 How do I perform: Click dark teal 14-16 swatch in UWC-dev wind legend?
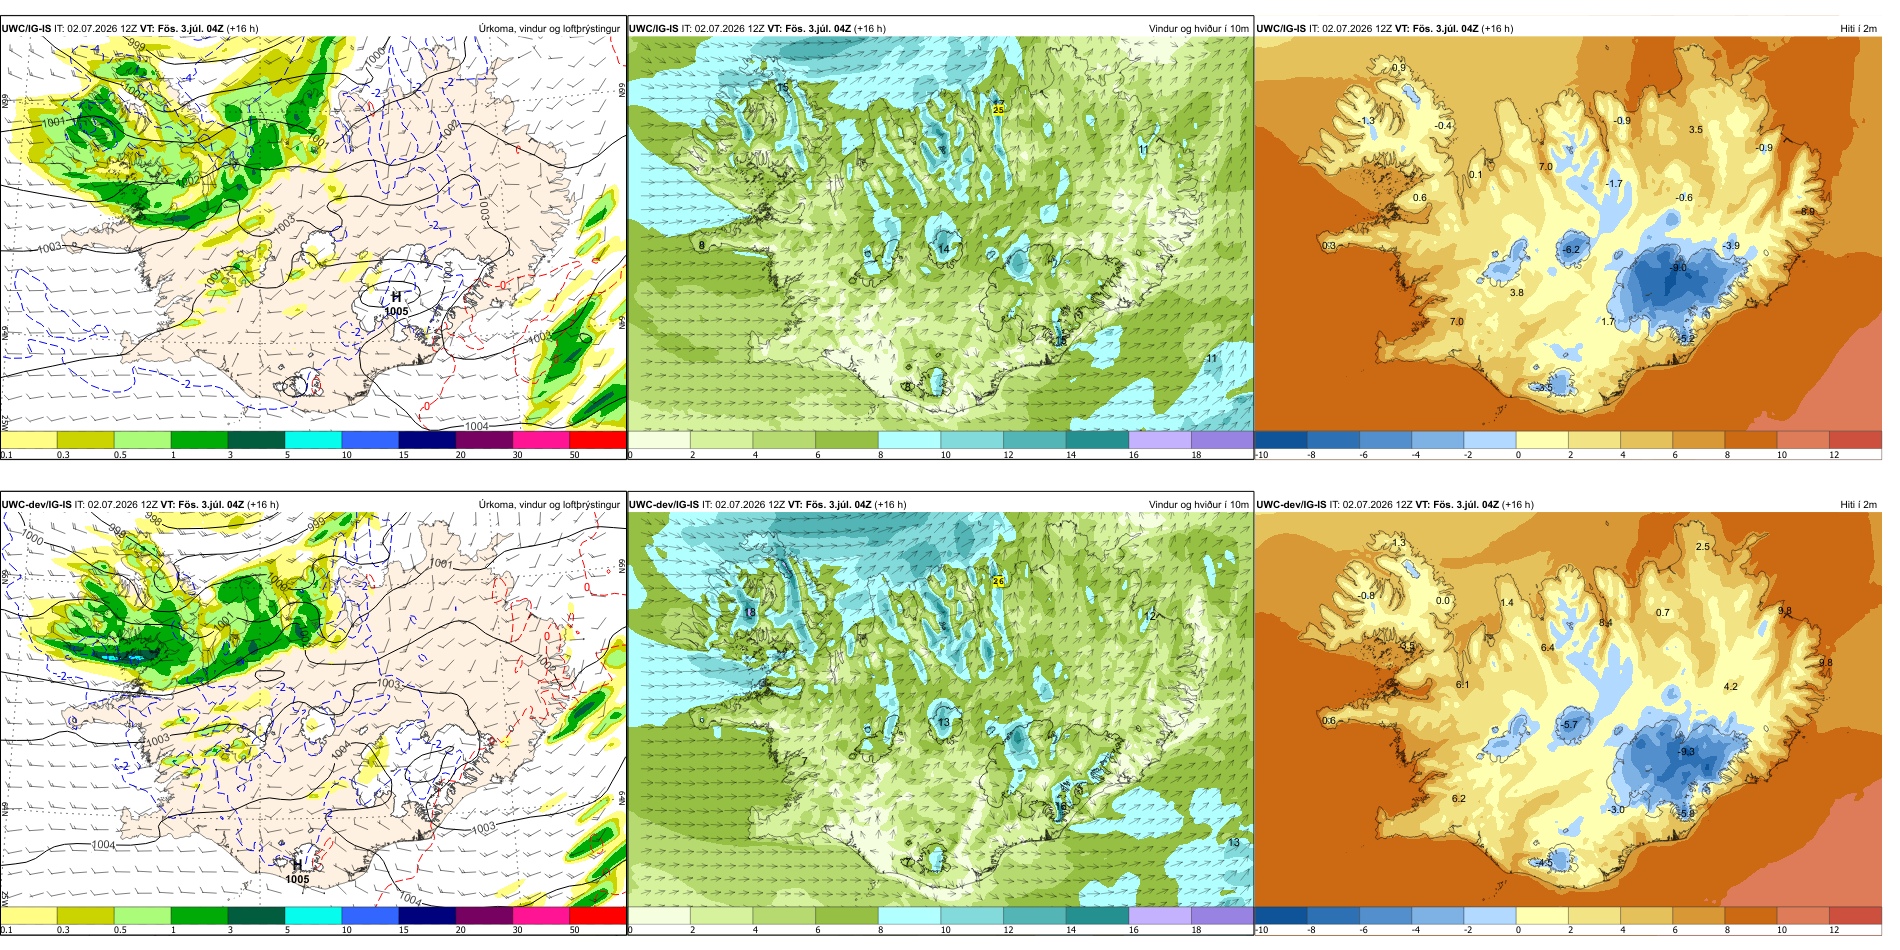coord(1097,915)
